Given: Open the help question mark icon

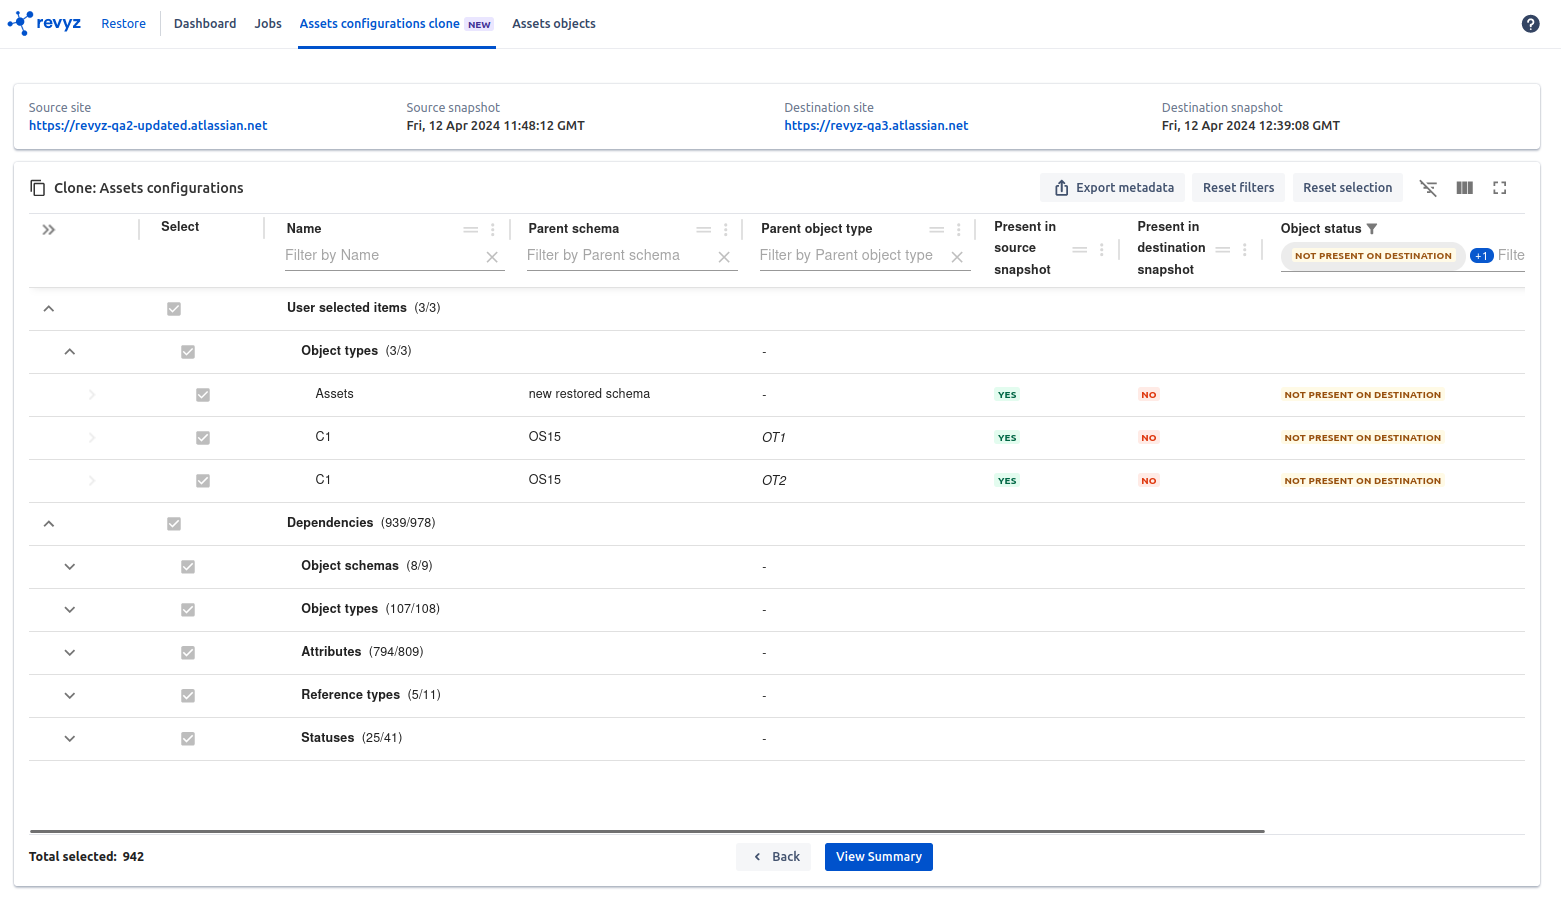Looking at the screenshot, I should coord(1530,24).
